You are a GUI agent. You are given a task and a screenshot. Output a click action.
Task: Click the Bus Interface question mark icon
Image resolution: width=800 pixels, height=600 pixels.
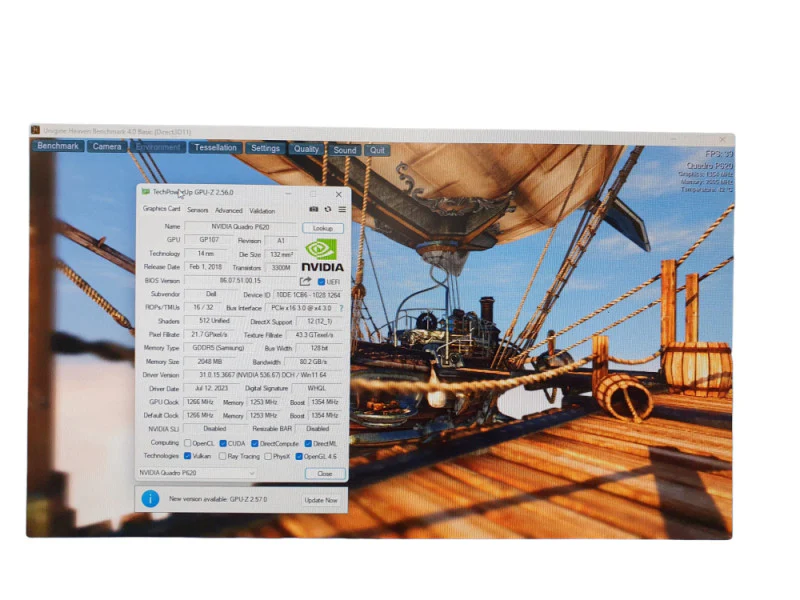[x=341, y=308]
